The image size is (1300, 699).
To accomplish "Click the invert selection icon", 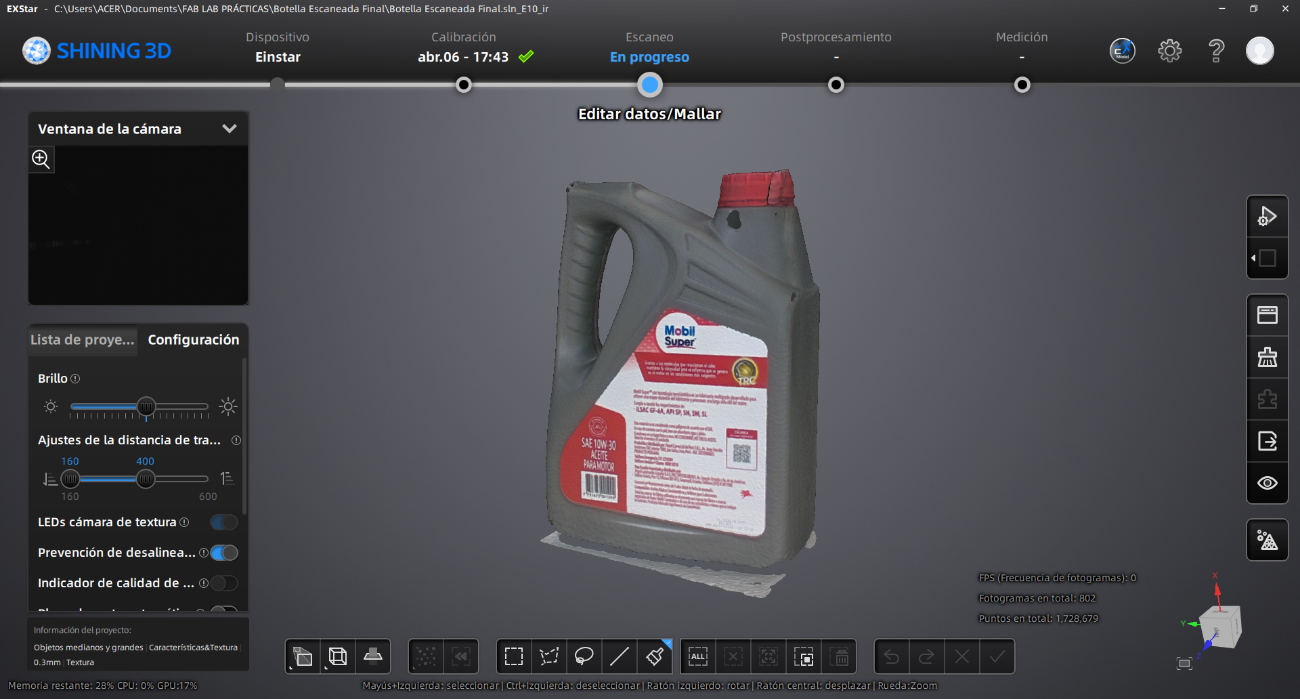I will point(803,657).
